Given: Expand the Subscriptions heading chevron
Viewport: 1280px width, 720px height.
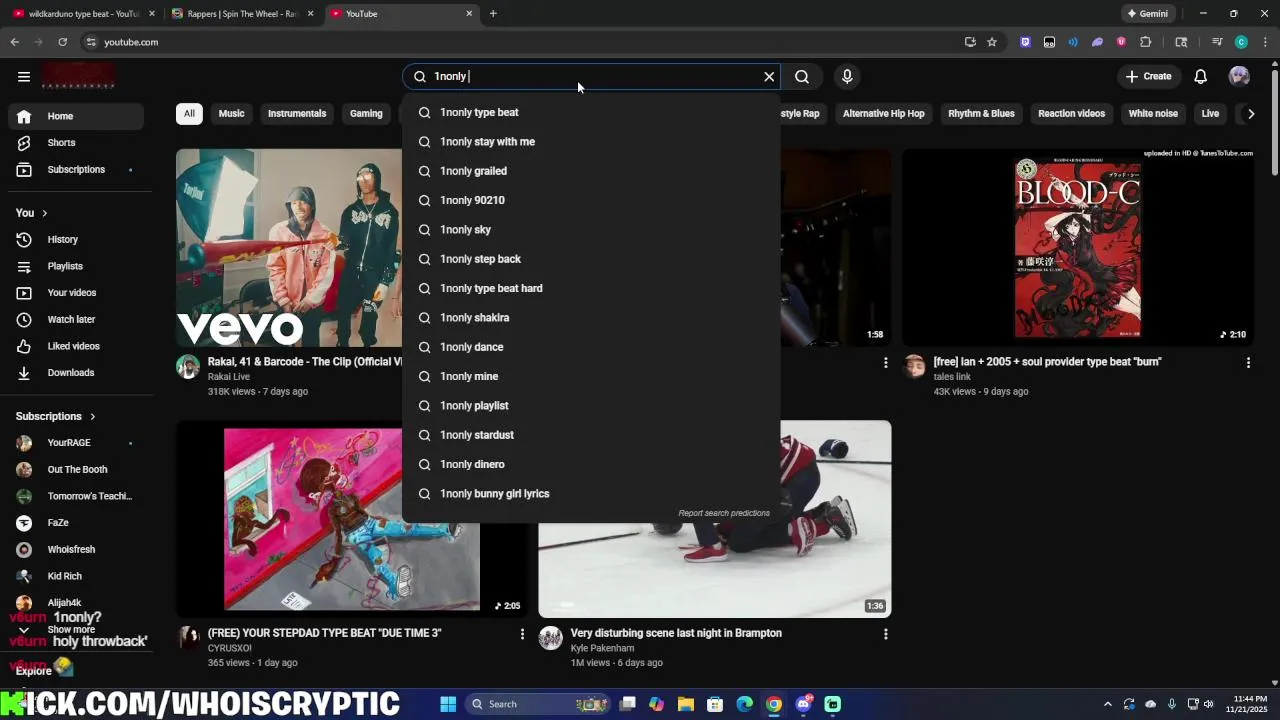Looking at the screenshot, I should pos(92,416).
